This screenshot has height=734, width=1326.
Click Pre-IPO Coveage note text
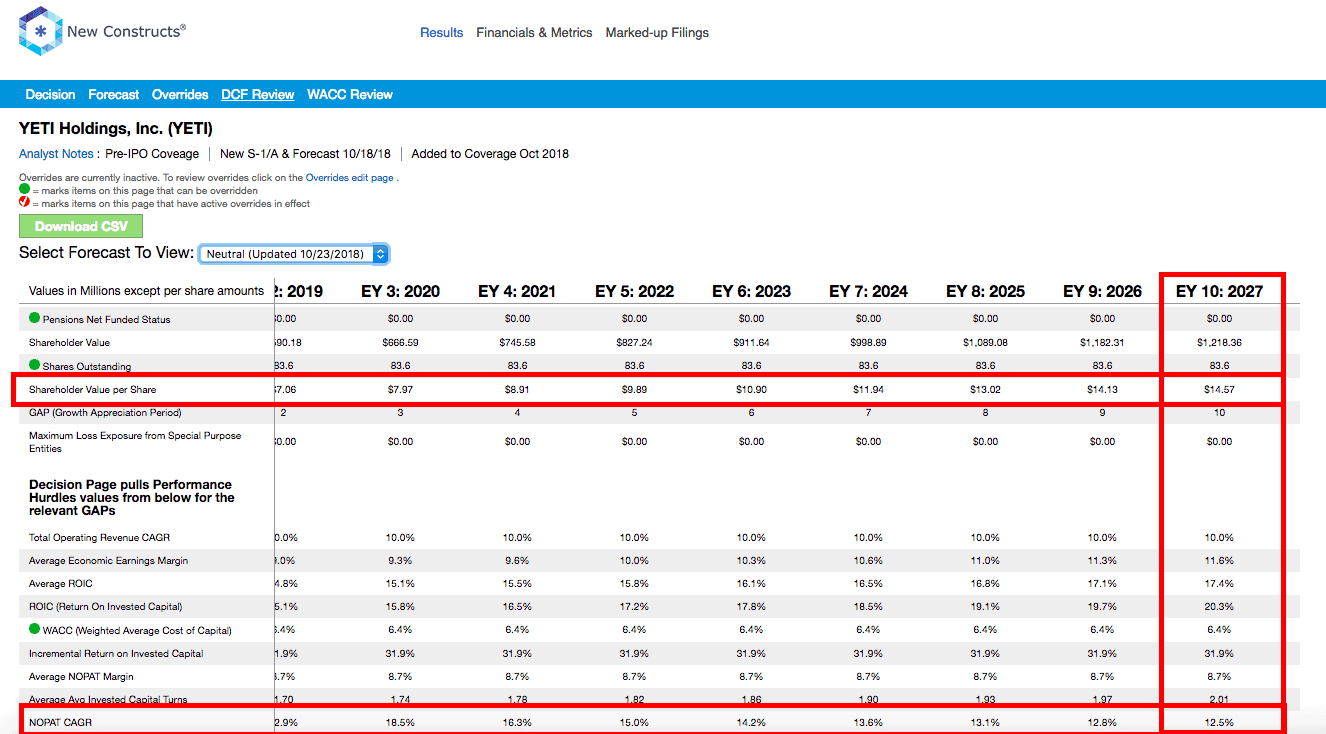coord(152,154)
